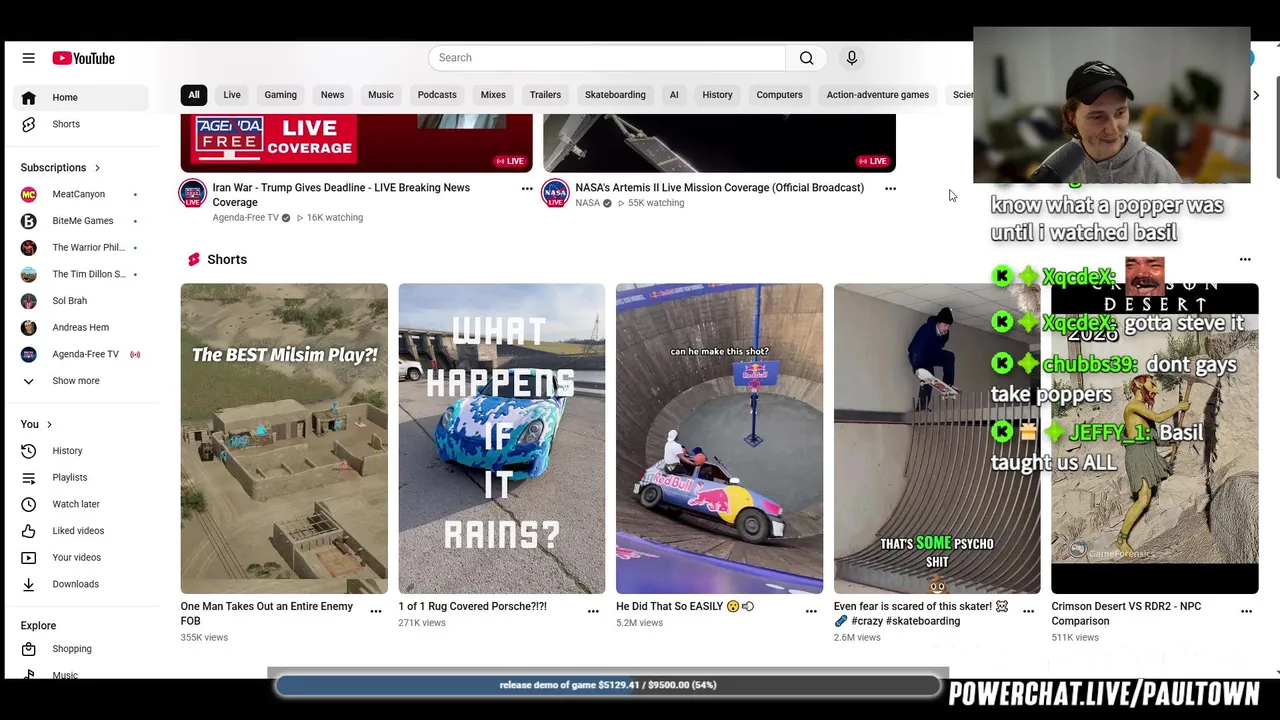Open the Andreas Hem subscription
The image size is (1280, 720).
[82, 327]
